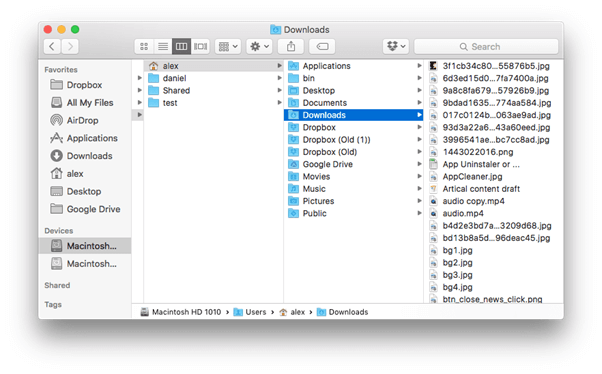The width and height of the screenshot is (602, 374).
Task: Expand the test folder arrow
Action: [280, 103]
